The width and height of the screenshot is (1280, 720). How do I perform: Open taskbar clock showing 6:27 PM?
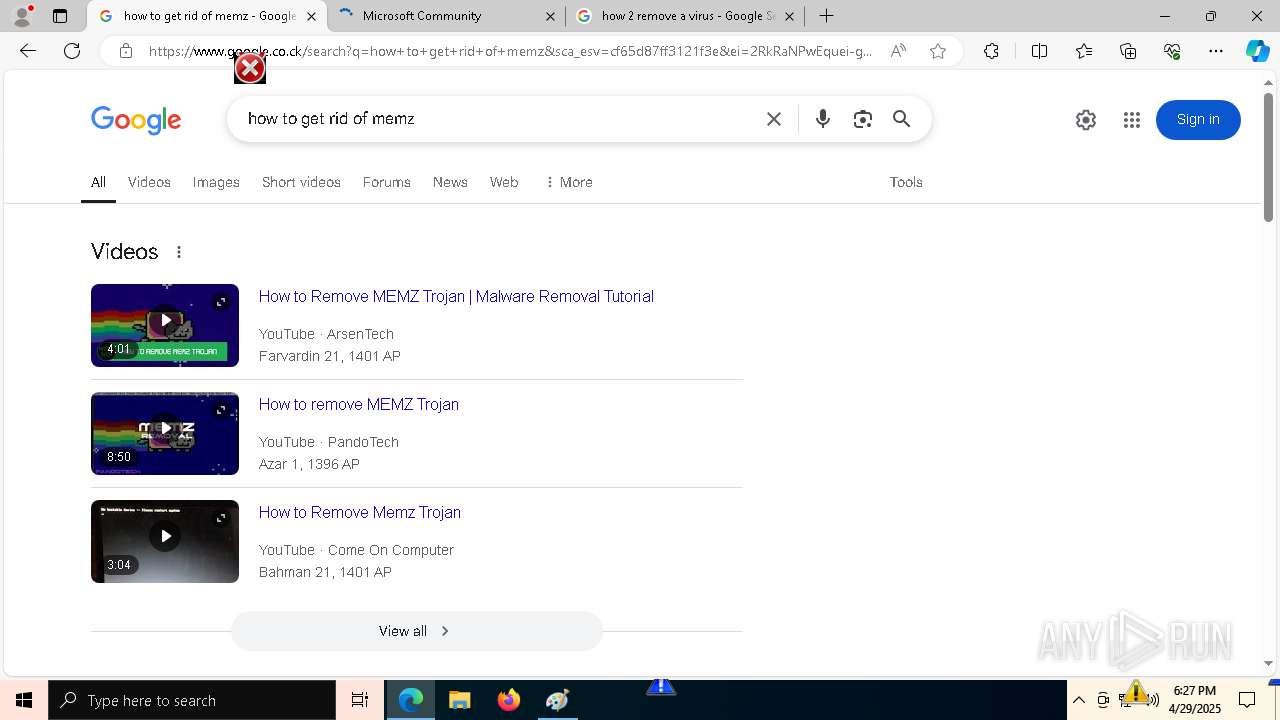click(x=1195, y=700)
